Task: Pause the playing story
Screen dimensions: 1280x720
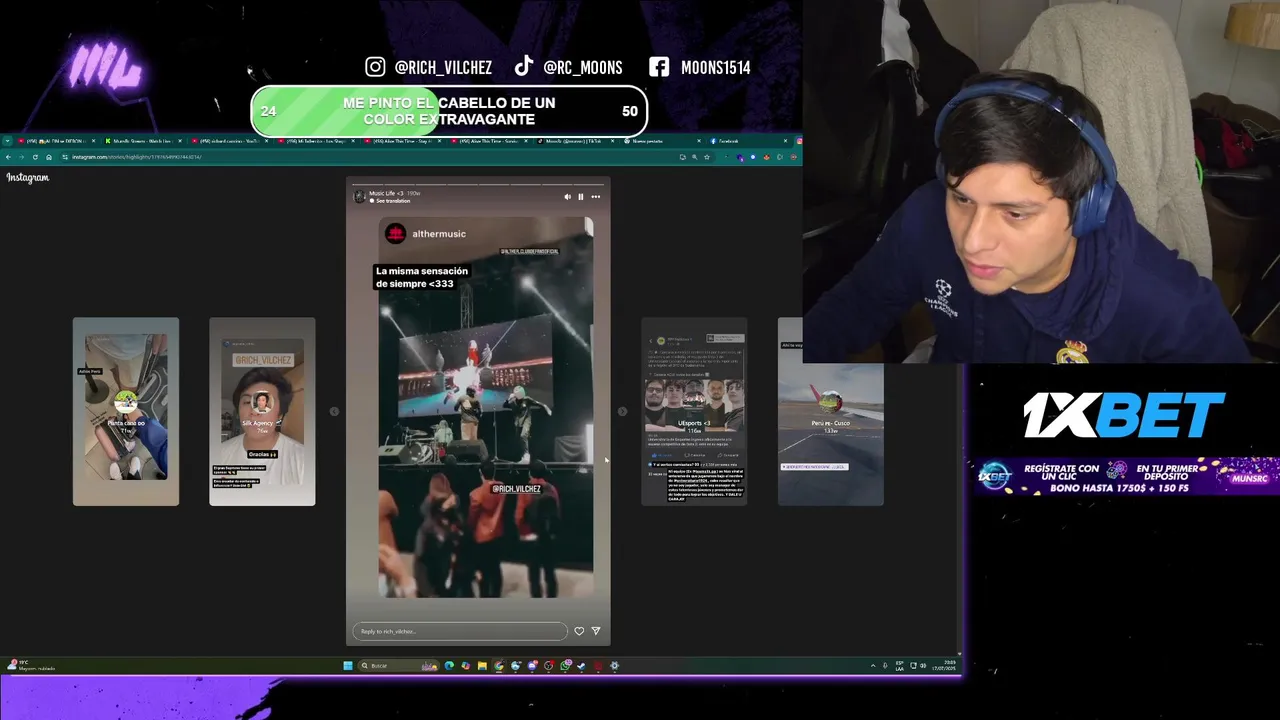Action: pyautogui.click(x=581, y=197)
